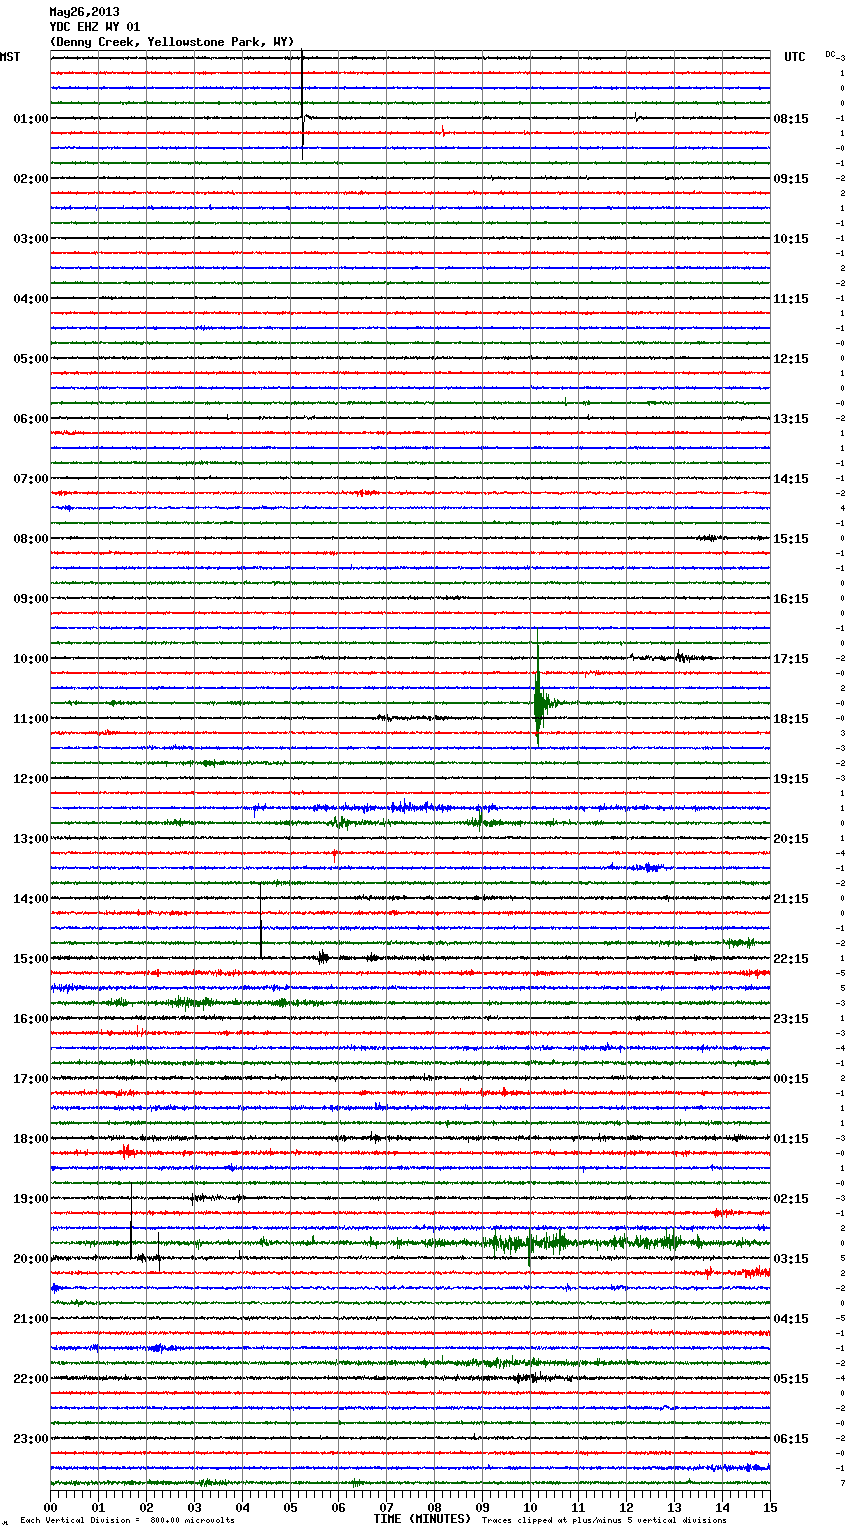Click the 22:15 UTC time label

click(791, 959)
